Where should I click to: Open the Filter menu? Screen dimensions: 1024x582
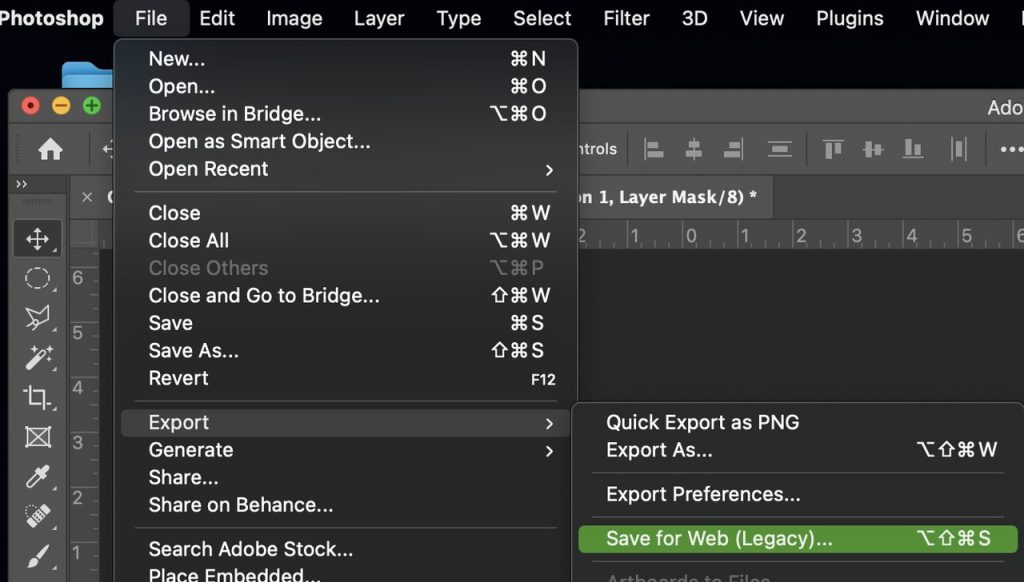(626, 18)
